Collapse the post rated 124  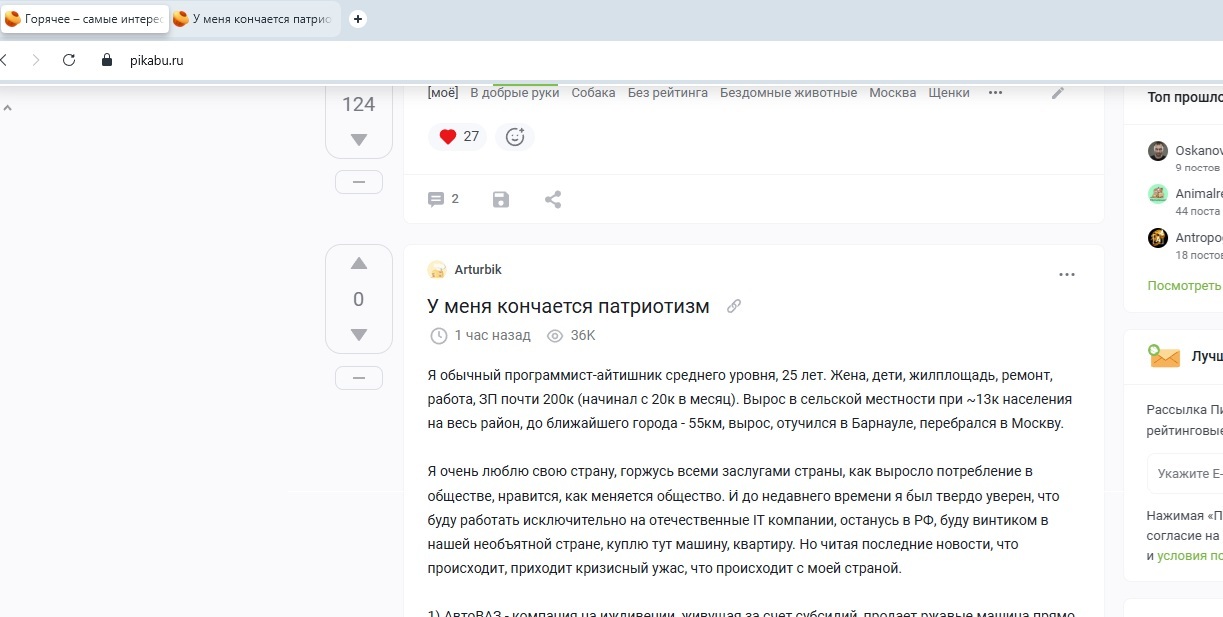(x=359, y=182)
